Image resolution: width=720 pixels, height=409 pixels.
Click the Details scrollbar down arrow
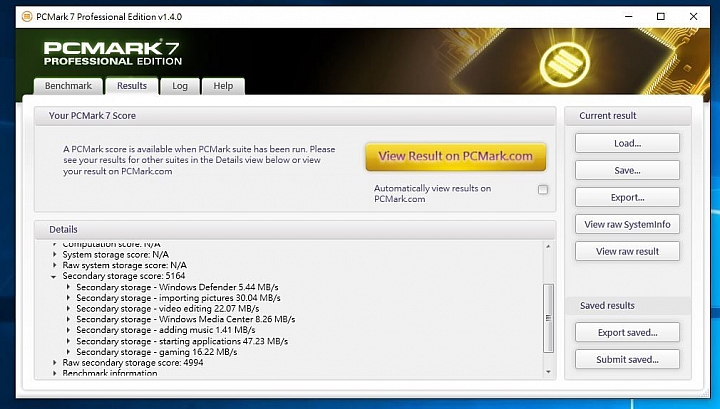548,372
